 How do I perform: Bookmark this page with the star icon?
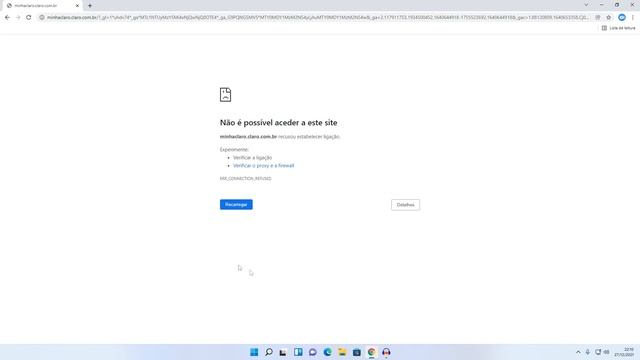[x=609, y=18]
